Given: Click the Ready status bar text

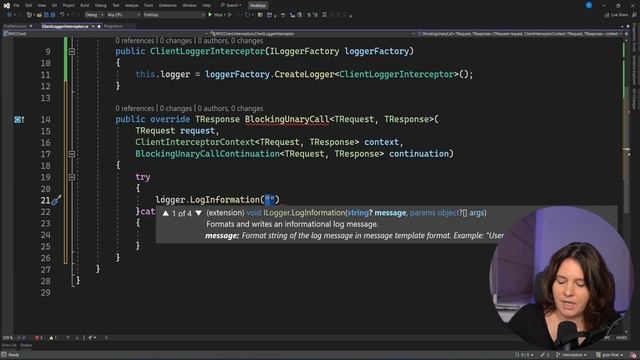Looking at the screenshot, I should (13, 355).
